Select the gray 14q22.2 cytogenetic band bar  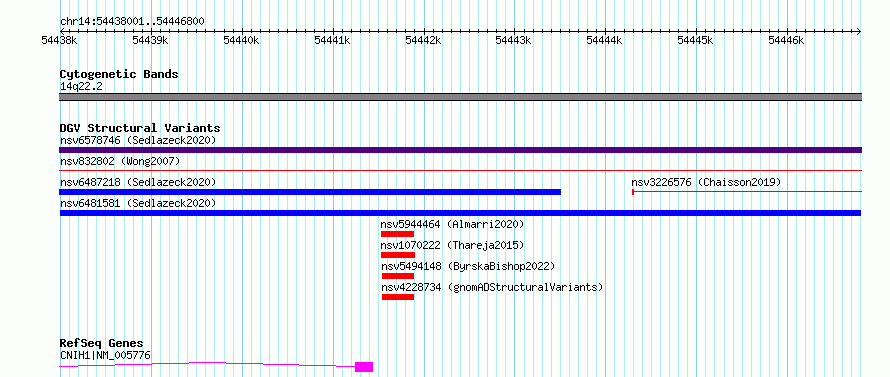pos(460,97)
